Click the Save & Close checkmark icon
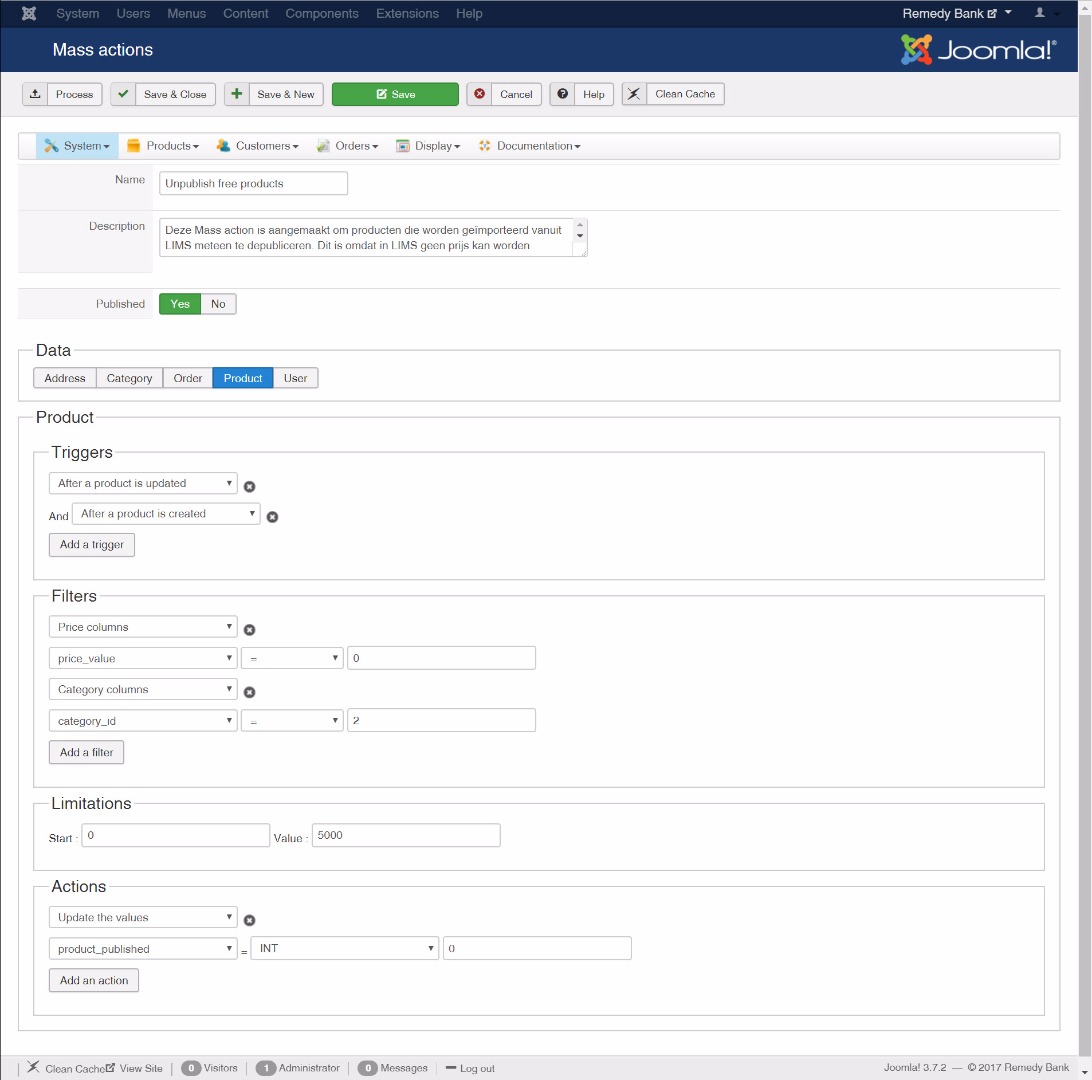The height and width of the screenshot is (1080, 1092). point(123,94)
